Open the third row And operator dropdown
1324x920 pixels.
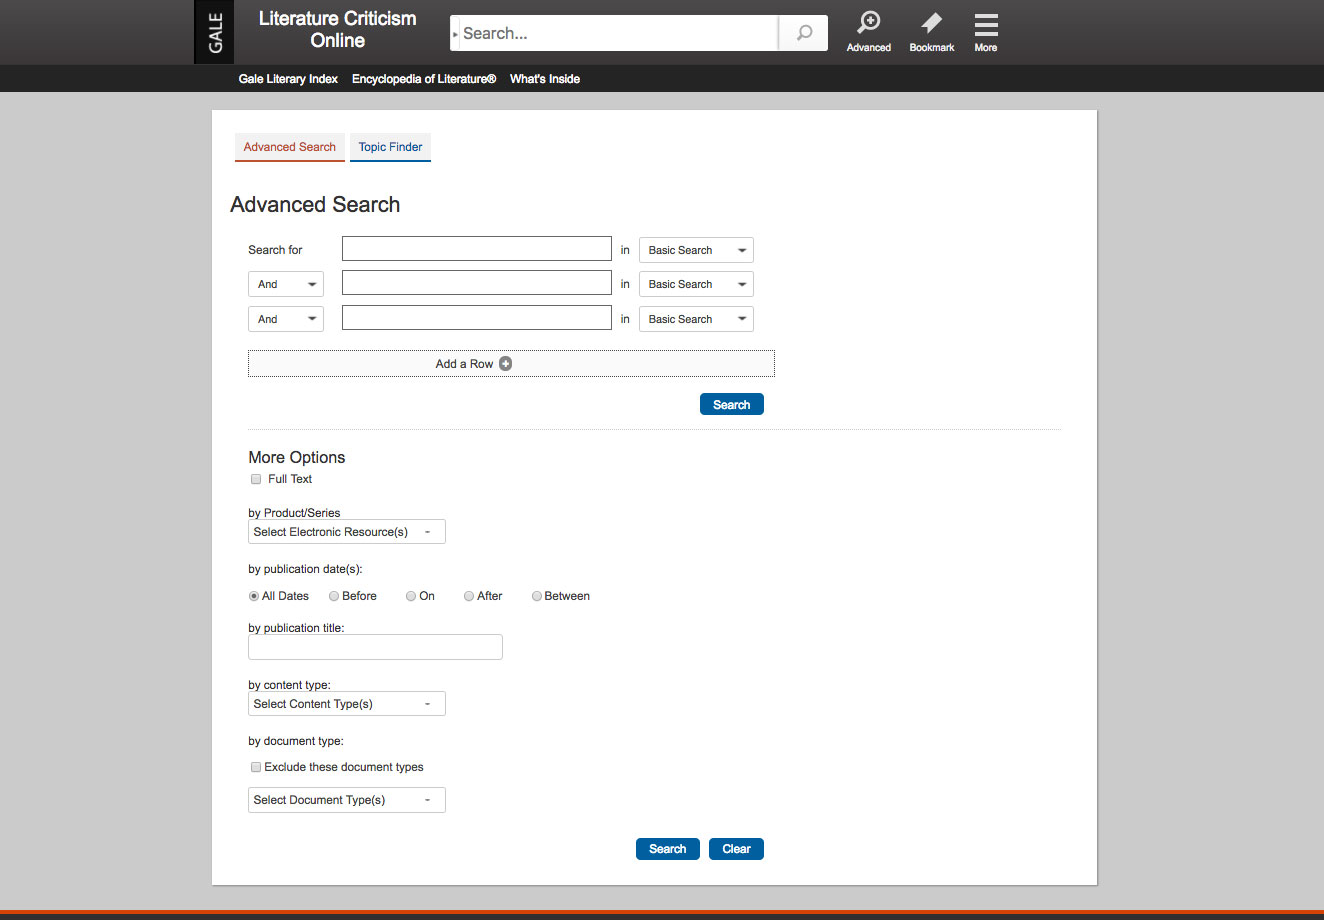(x=286, y=319)
